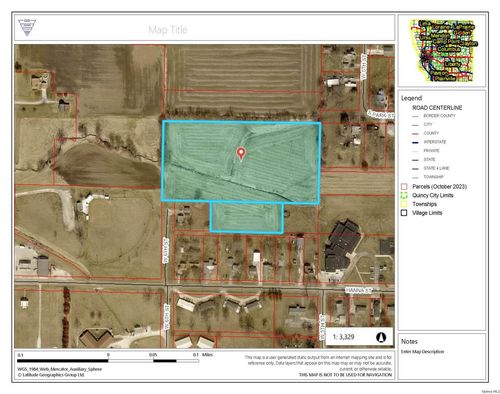This screenshot has height=394, width=500.
Task: Click the 'INTERSTATE' legend entry
Action: pyautogui.click(x=435, y=142)
